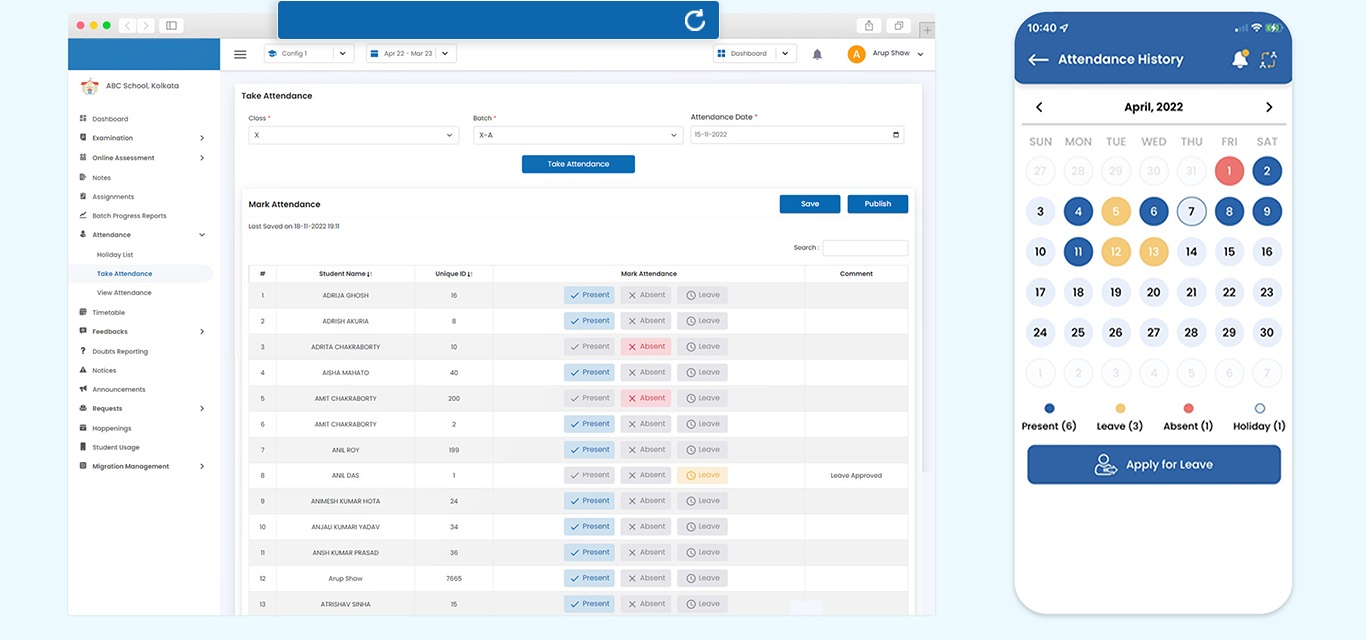Click the hamburger menu icon
This screenshot has height=640, width=1366.
tap(240, 54)
